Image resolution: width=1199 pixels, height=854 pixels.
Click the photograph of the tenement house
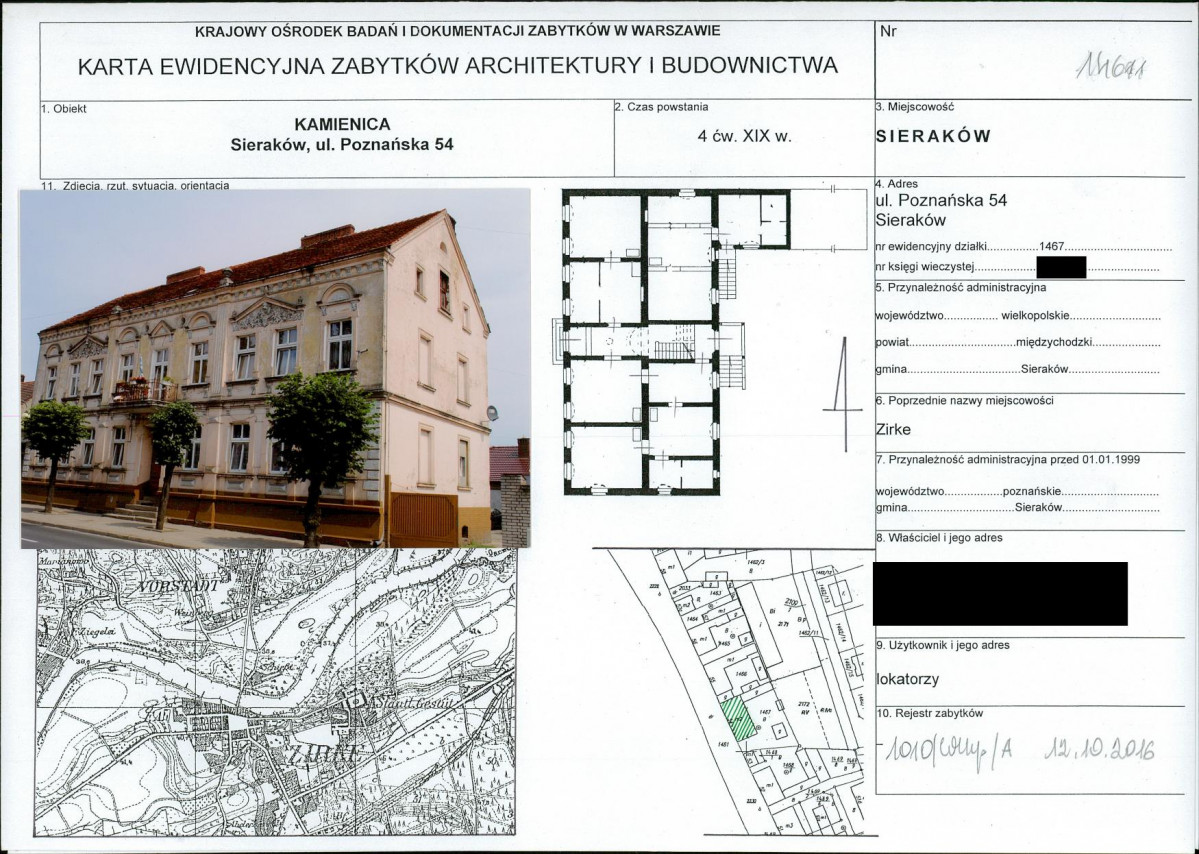(275, 369)
